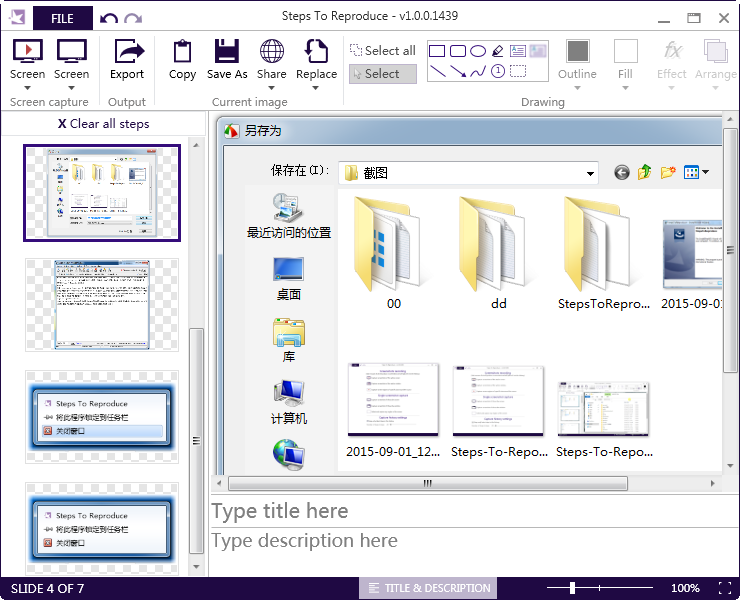Click the back arrow icon in save dialog
The image size is (740, 600).
[x=622, y=172]
